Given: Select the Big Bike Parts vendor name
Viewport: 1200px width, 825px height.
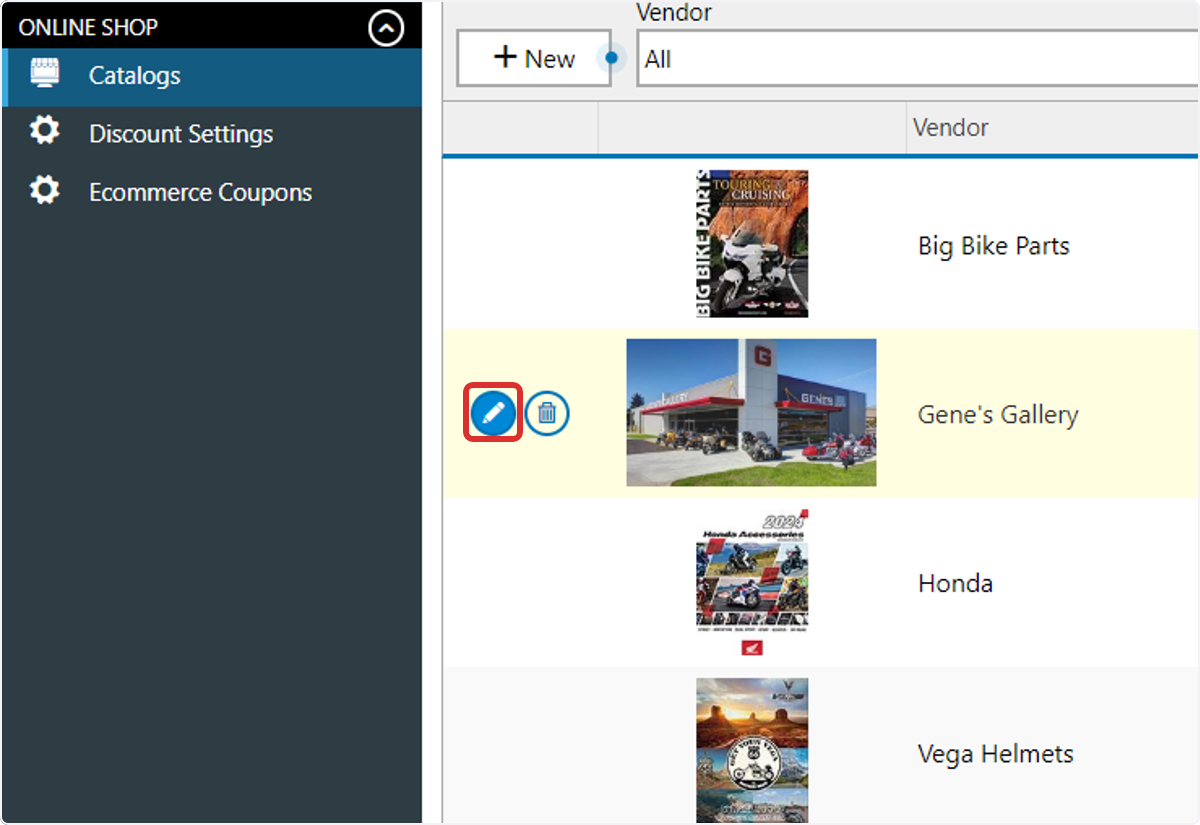Looking at the screenshot, I should 994,246.
